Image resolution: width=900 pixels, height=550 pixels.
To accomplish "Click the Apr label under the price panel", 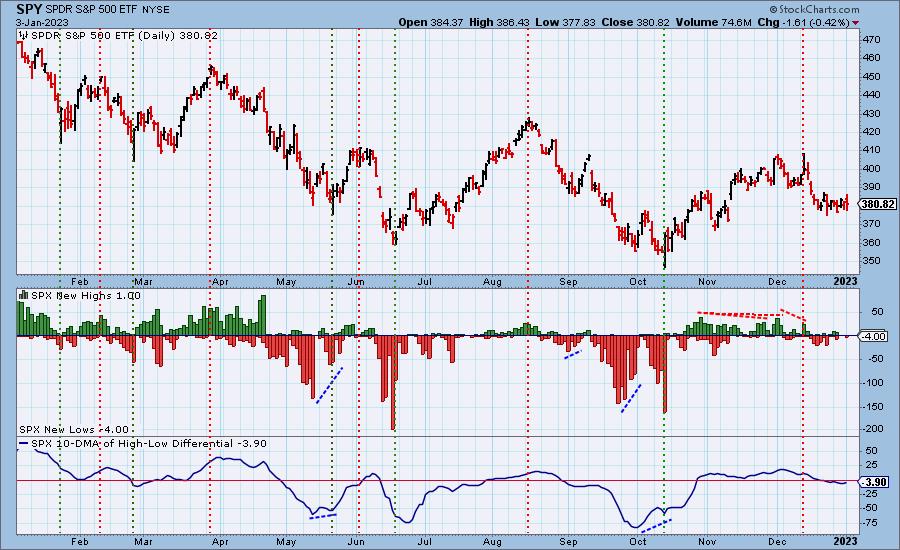I will point(220,281).
